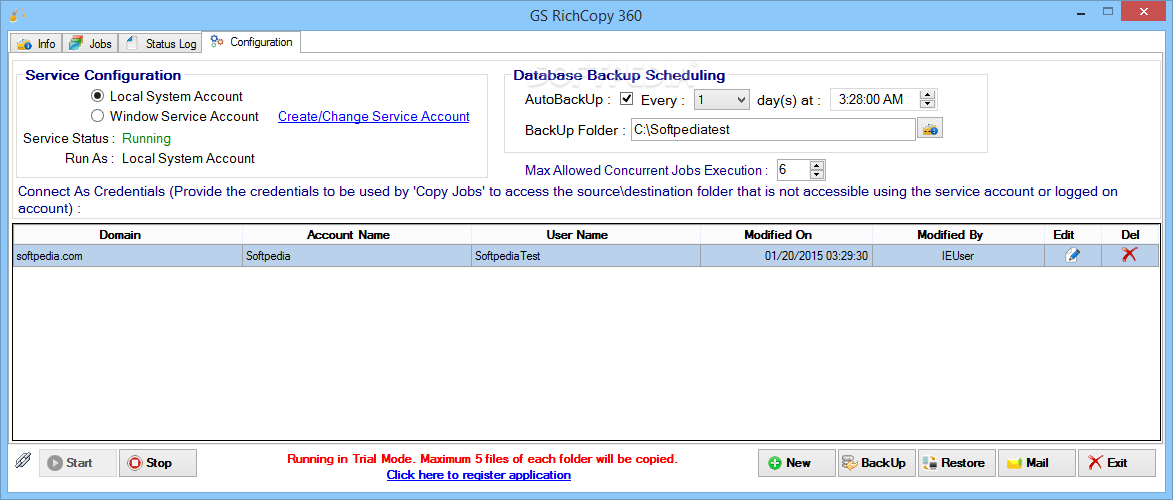Open the Every day(s) dropdown
The image size is (1173, 500).
(x=721, y=100)
